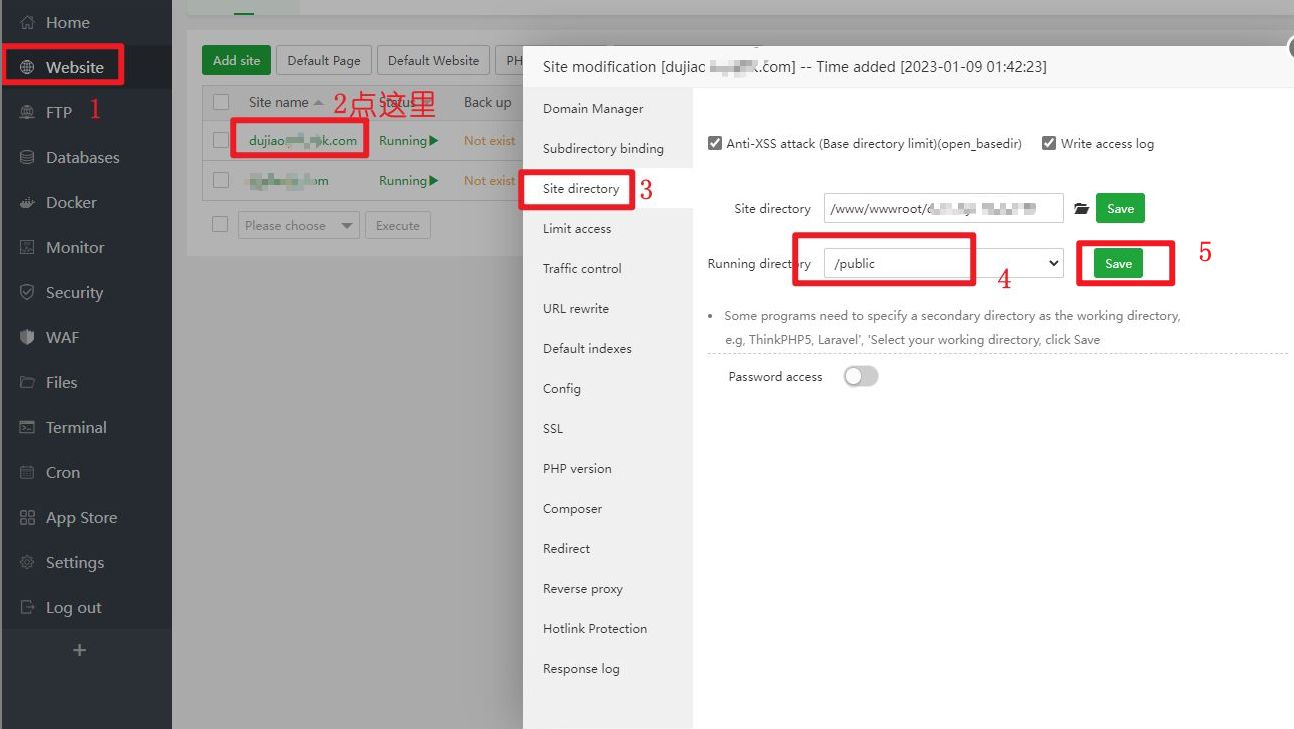Open the second site name link

(289, 181)
